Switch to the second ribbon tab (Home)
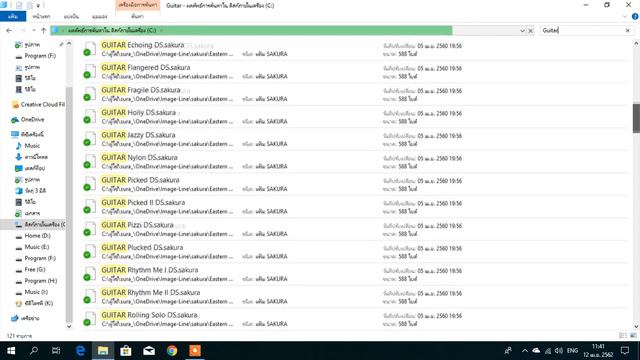 click(41, 16)
